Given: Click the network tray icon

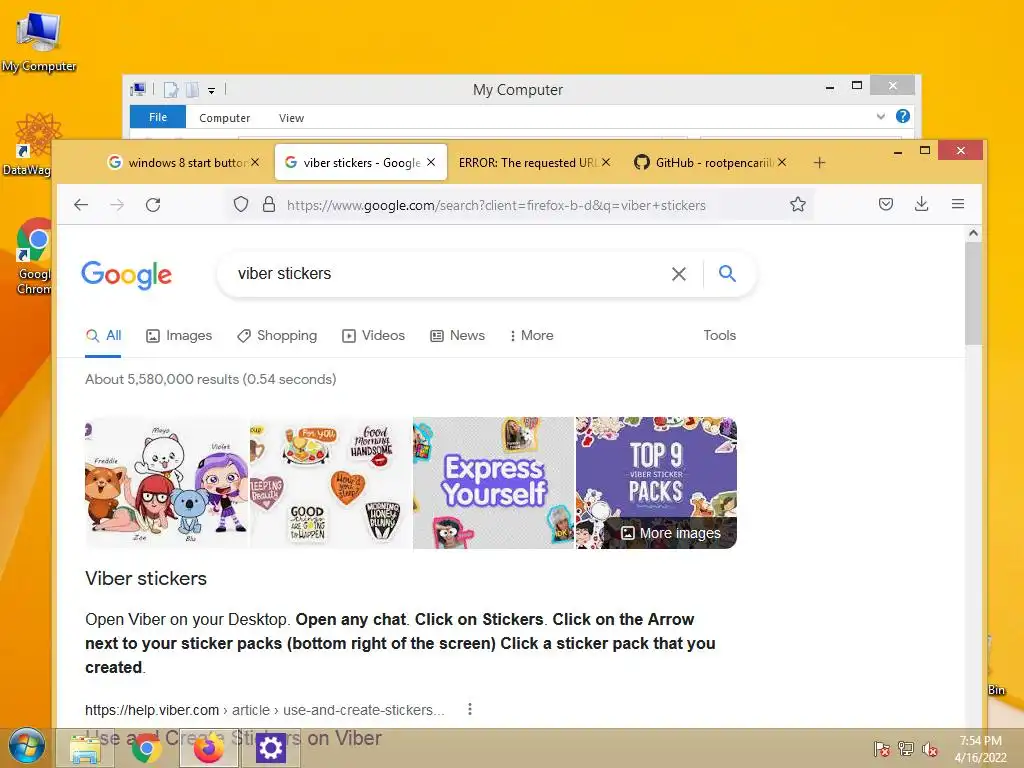Looking at the screenshot, I should coord(906,749).
